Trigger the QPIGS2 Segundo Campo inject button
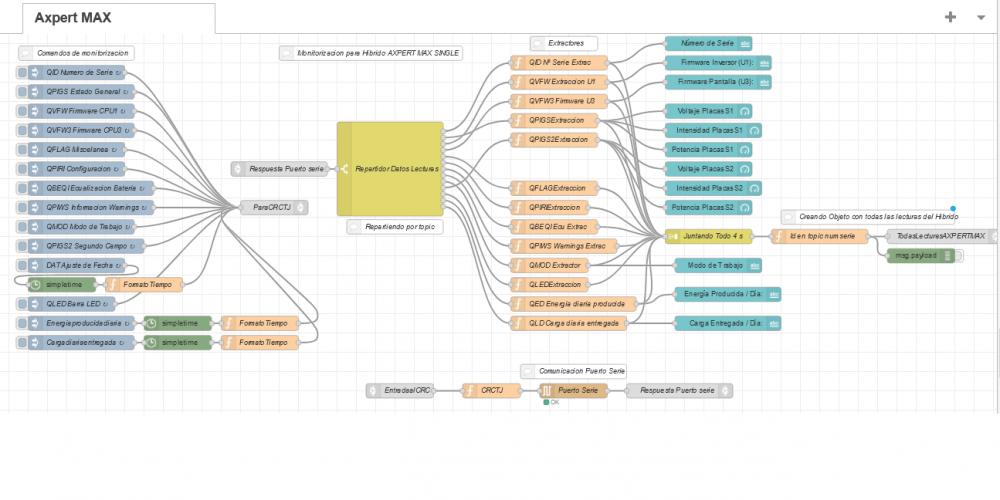The image size is (1000, 500). [22, 246]
